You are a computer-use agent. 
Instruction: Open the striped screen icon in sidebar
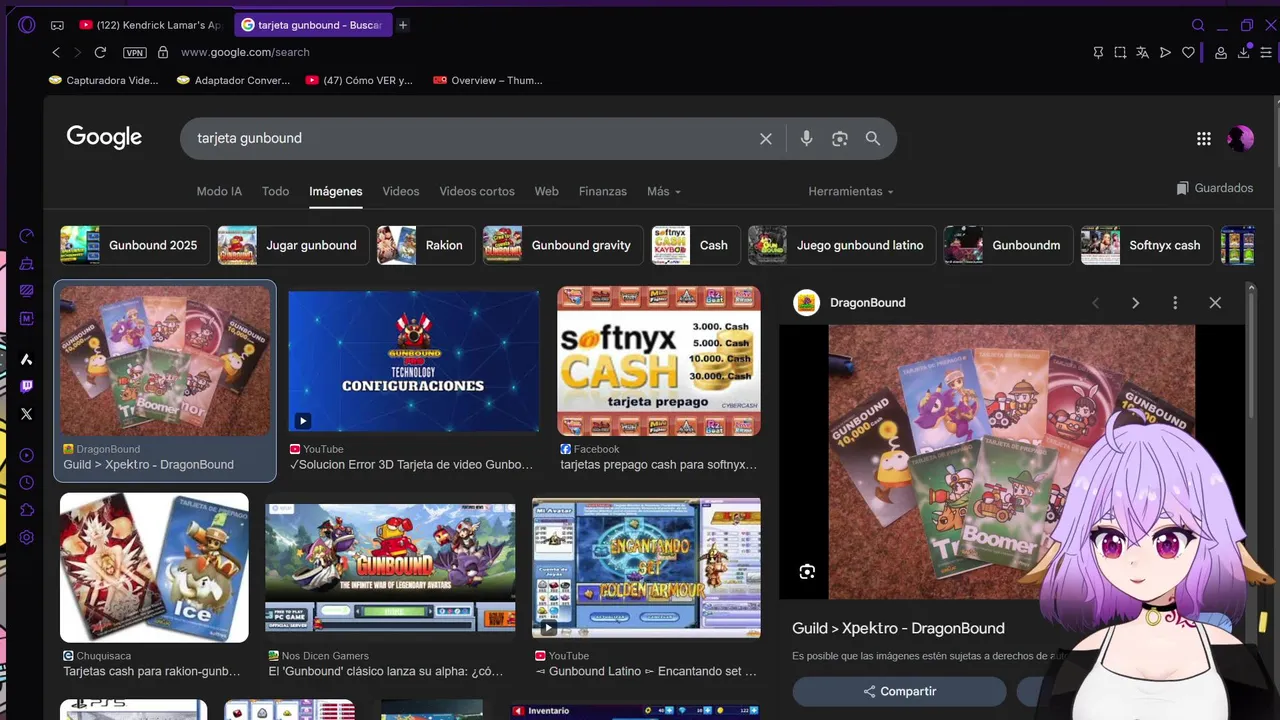click(27, 291)
